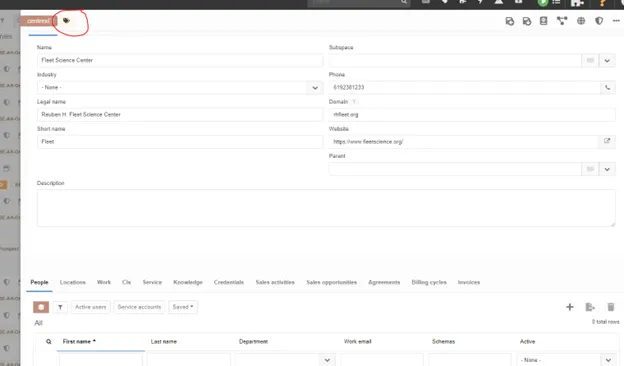Open the Saved filters dropdown
The width and height of the screenshot is (624, 366).
click(x=183, y=307)
